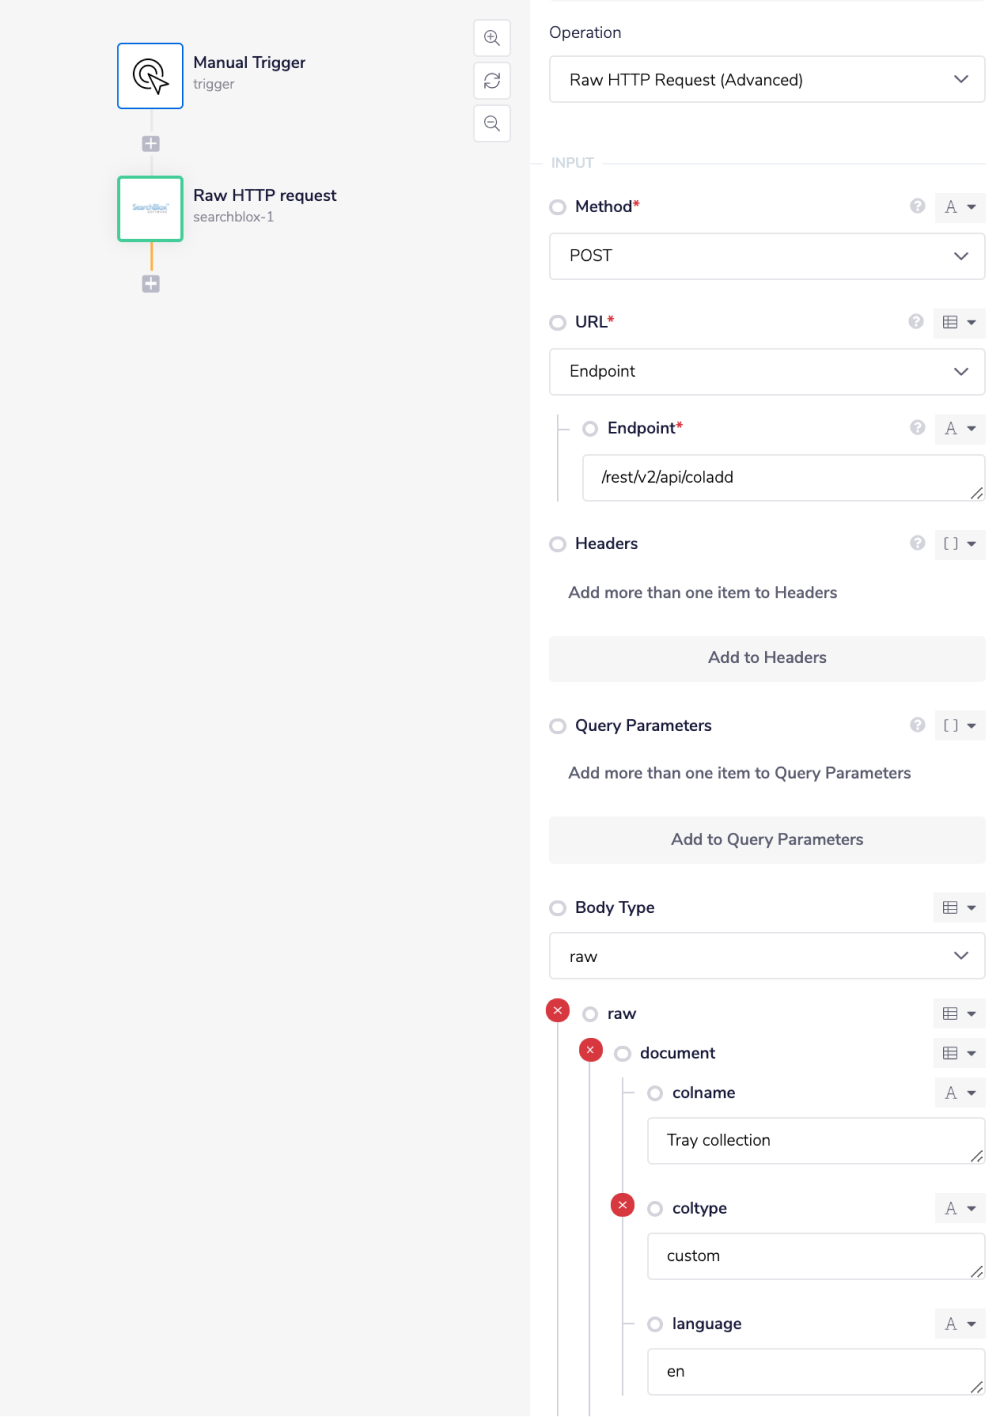Add step below Raw HTTP request
The width and height of the screenshot is (1000, 1417).
click(151, 284)
